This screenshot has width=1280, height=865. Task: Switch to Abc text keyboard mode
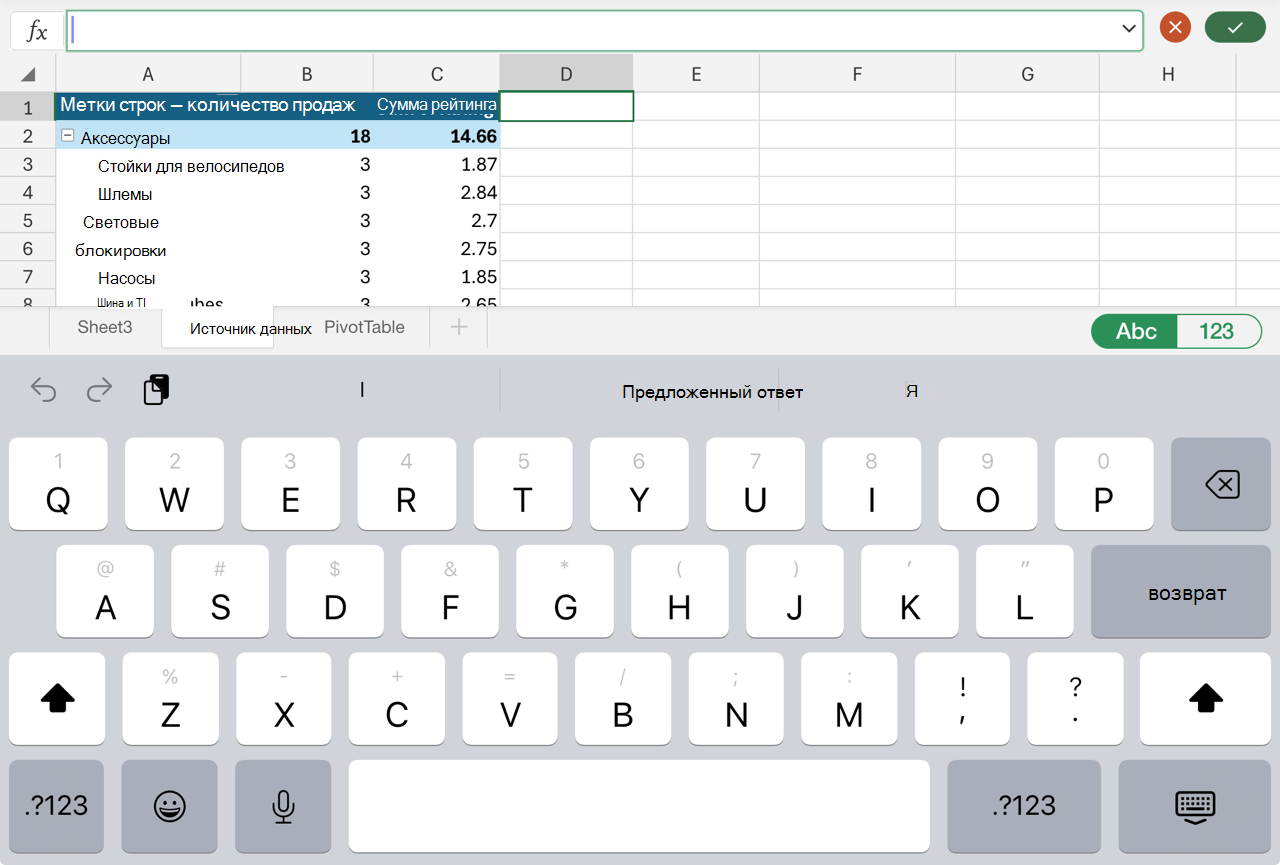(x=1136, y=332)
